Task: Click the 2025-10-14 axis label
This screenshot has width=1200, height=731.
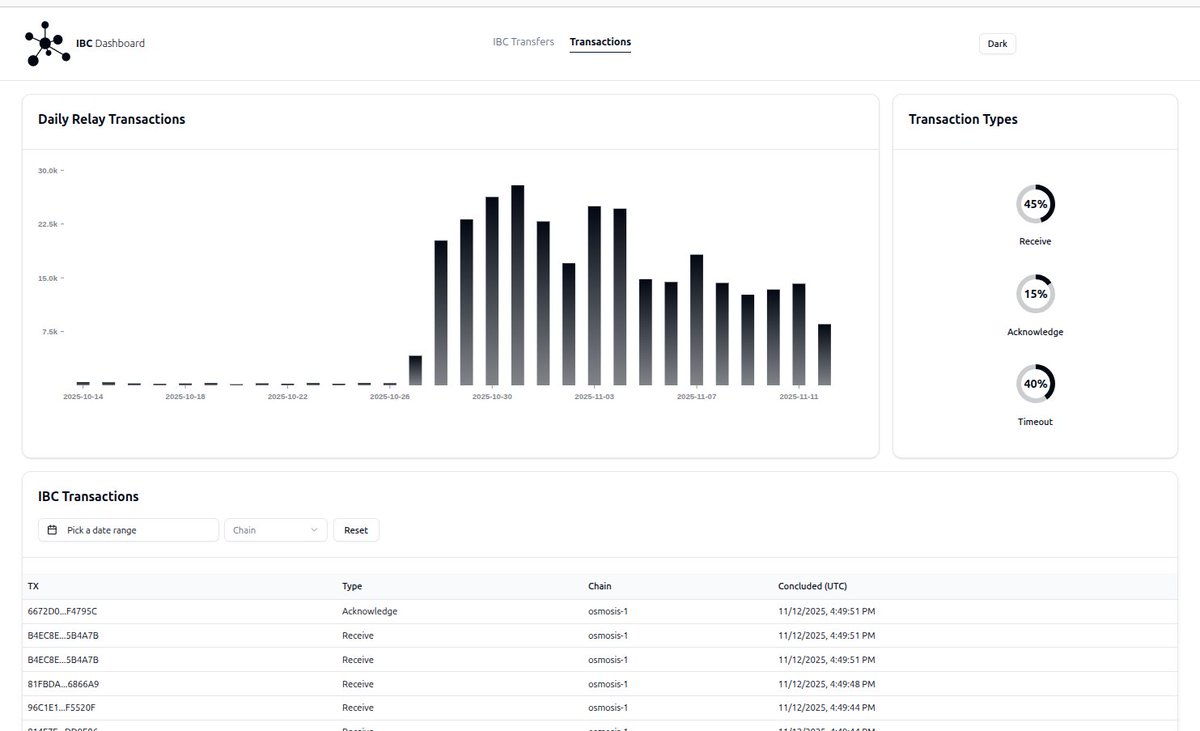Action: tap(83, 397)
